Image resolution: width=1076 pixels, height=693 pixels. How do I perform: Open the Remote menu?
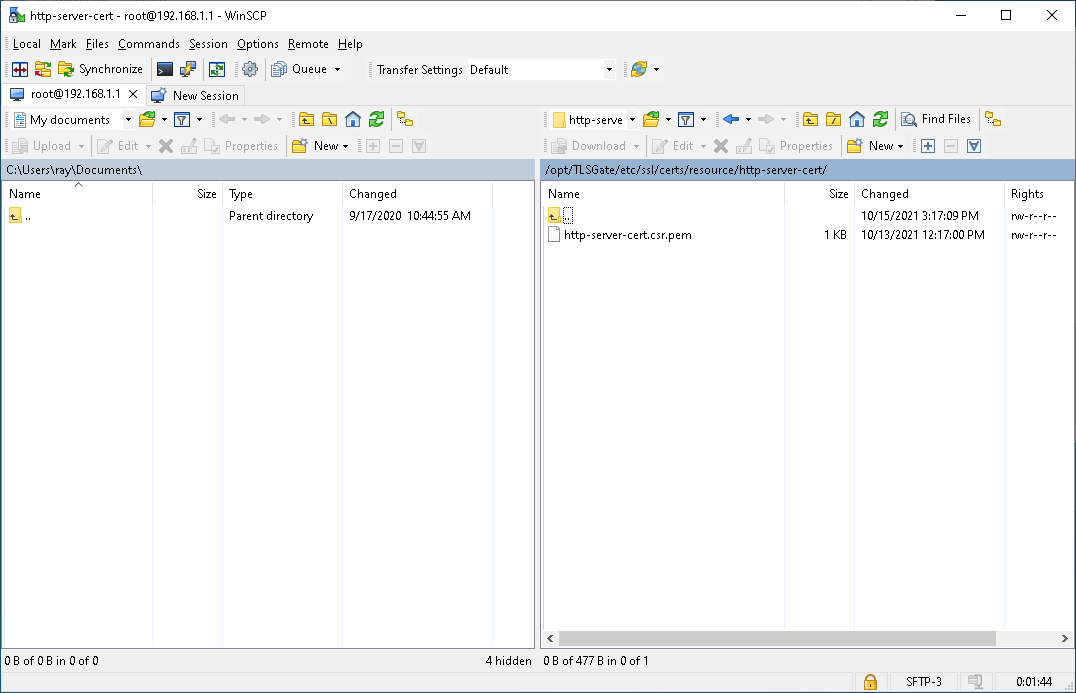[308, 44]
